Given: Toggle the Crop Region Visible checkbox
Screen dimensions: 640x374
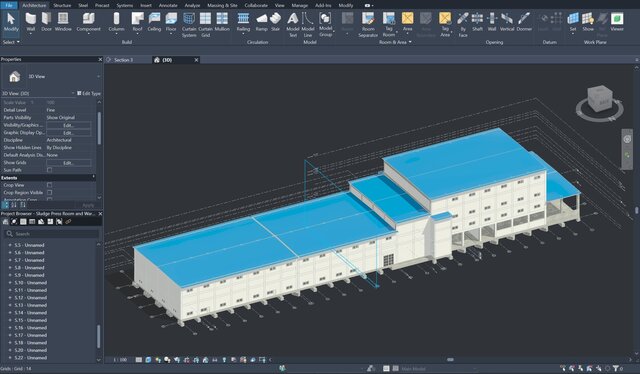Looking at the screenshot, I should 49,192.
